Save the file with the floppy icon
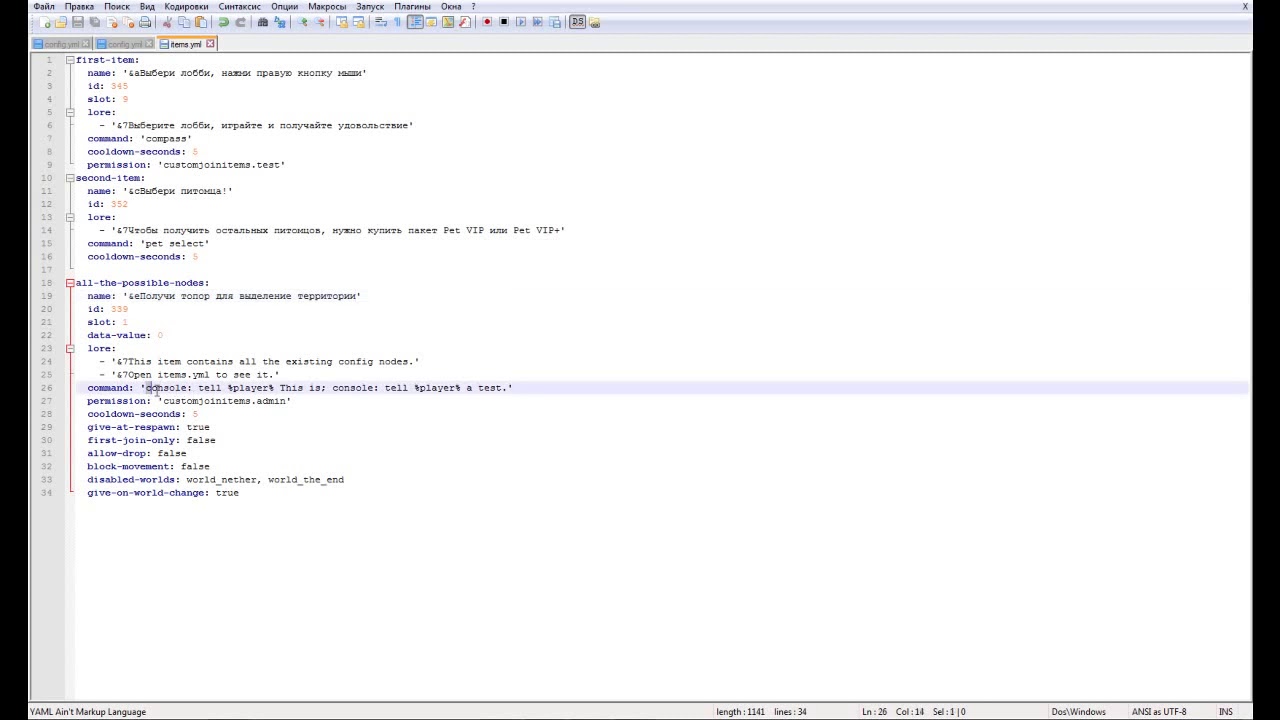Image resolution: width=1280 pixels, height=720 pixels. coord(78,22)
